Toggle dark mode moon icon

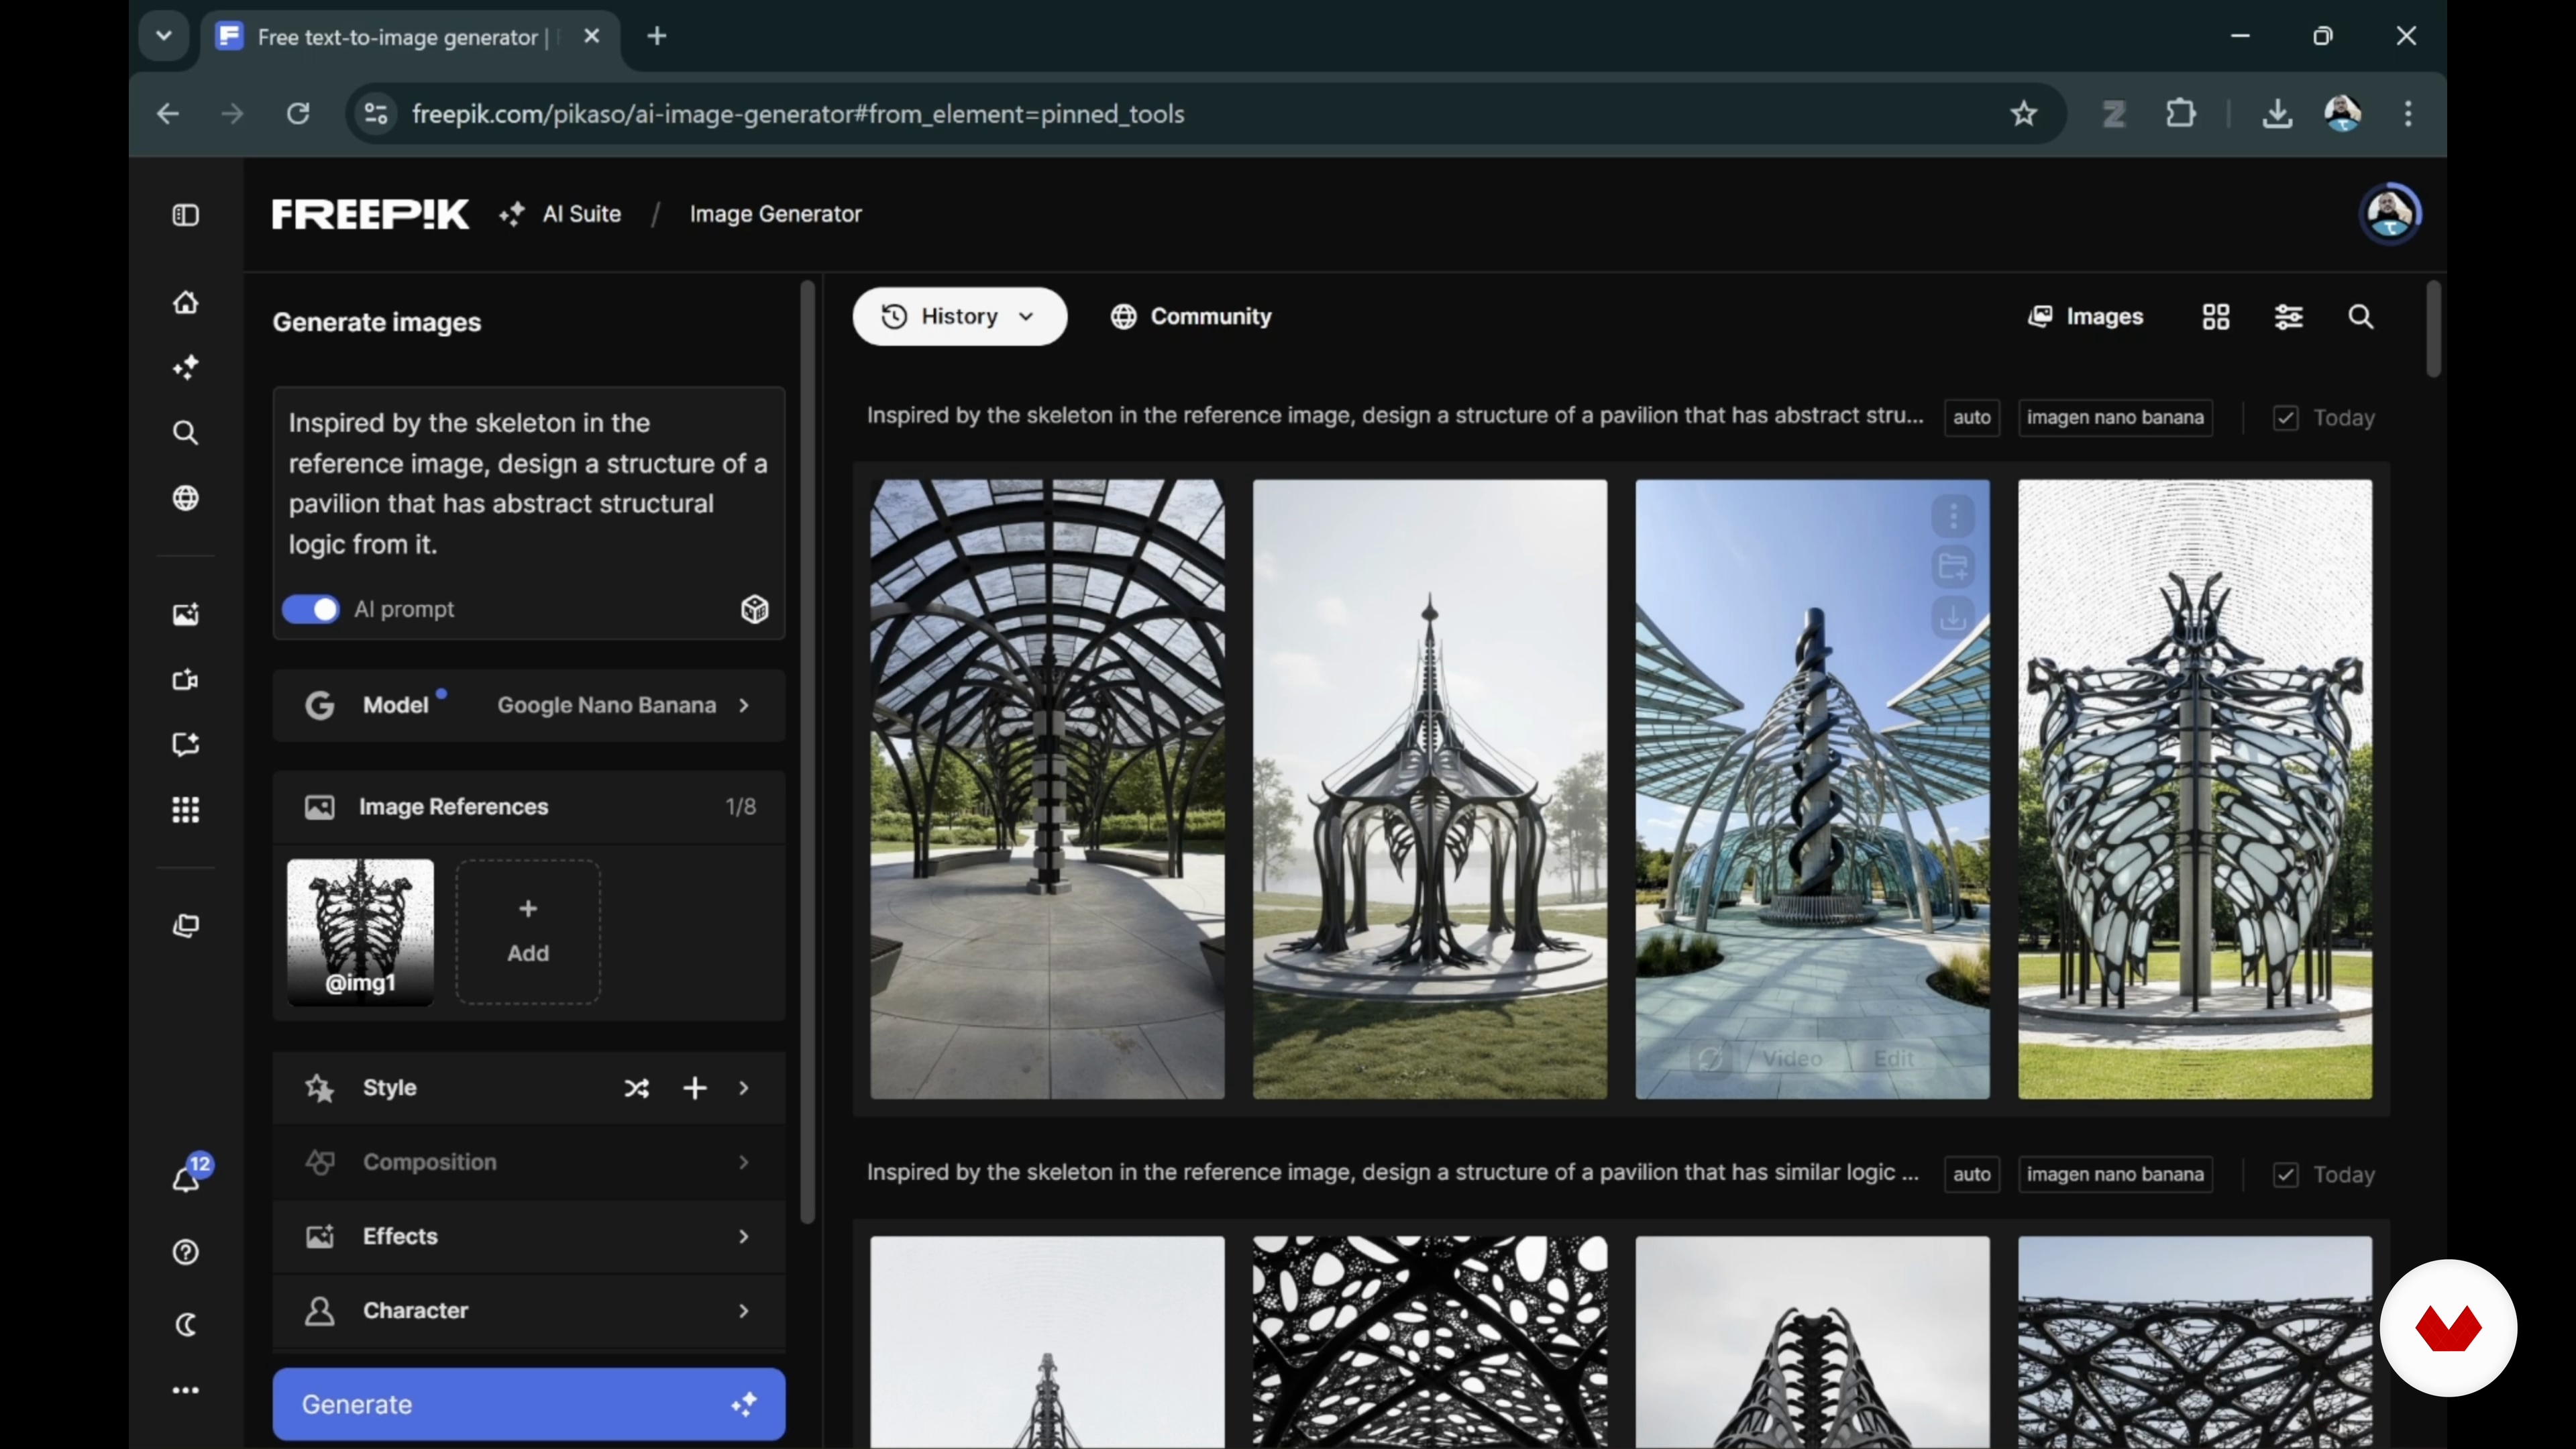[x=186, y=1325]
